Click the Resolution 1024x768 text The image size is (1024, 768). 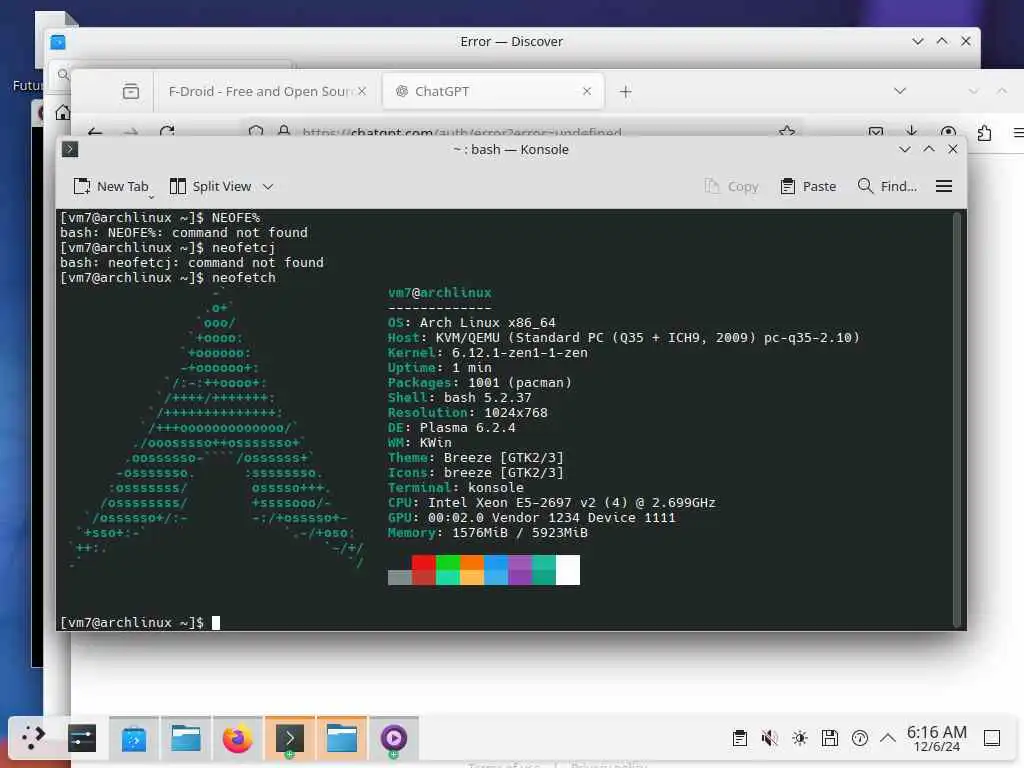click(x=468, y=413)
